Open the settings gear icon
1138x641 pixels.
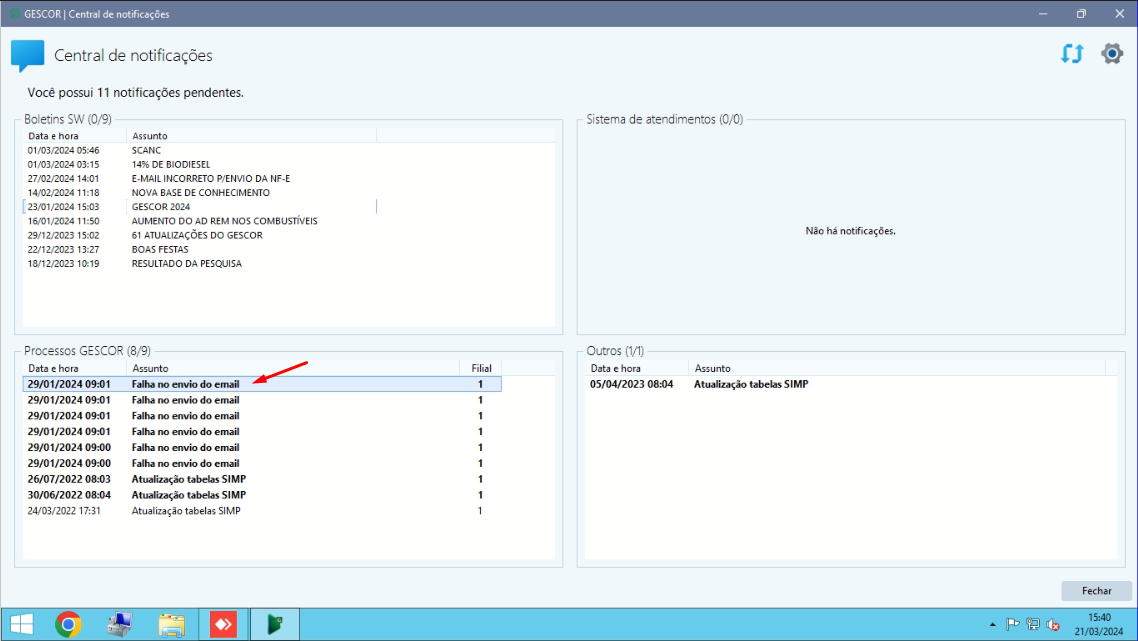tap(1112, 54)
